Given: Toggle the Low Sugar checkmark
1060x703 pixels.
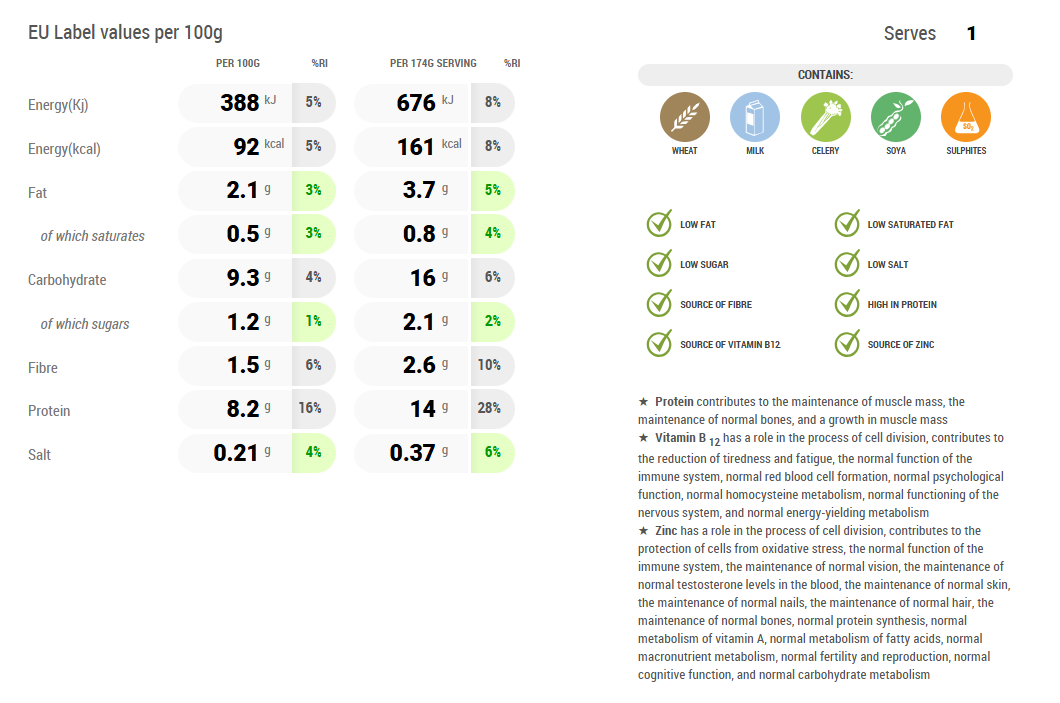Looking at the screenshot, I should (x=659, y=264).
